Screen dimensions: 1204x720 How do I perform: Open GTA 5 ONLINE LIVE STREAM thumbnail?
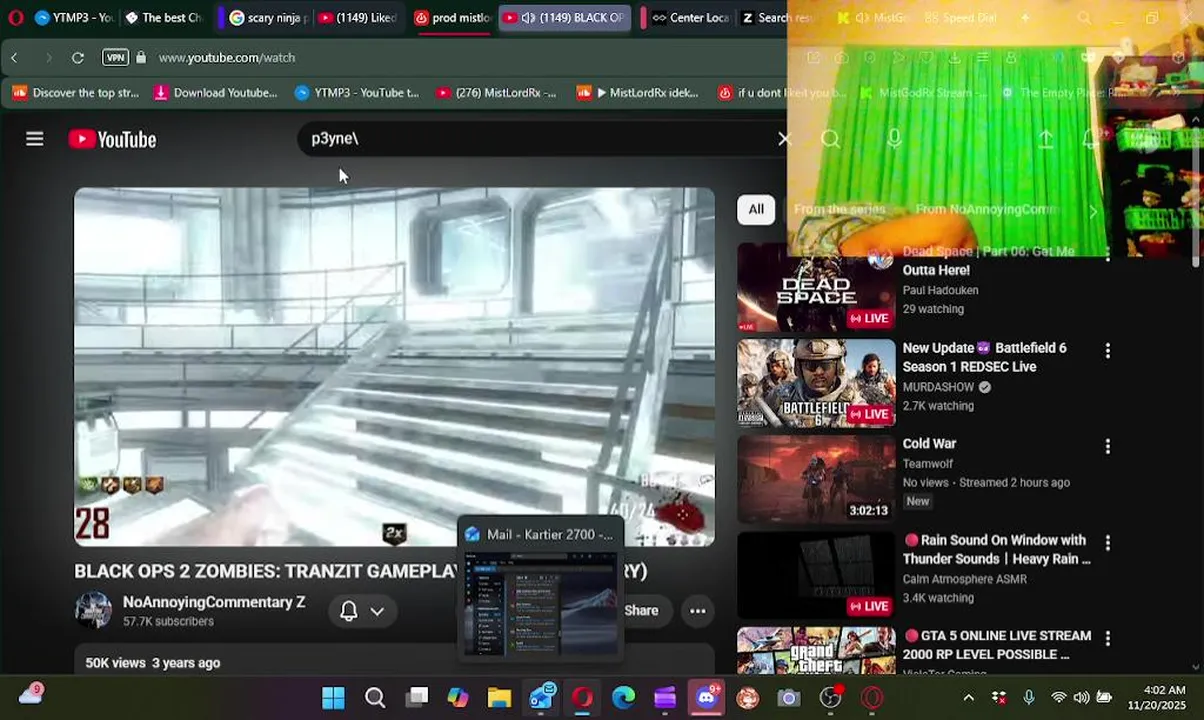816,651
